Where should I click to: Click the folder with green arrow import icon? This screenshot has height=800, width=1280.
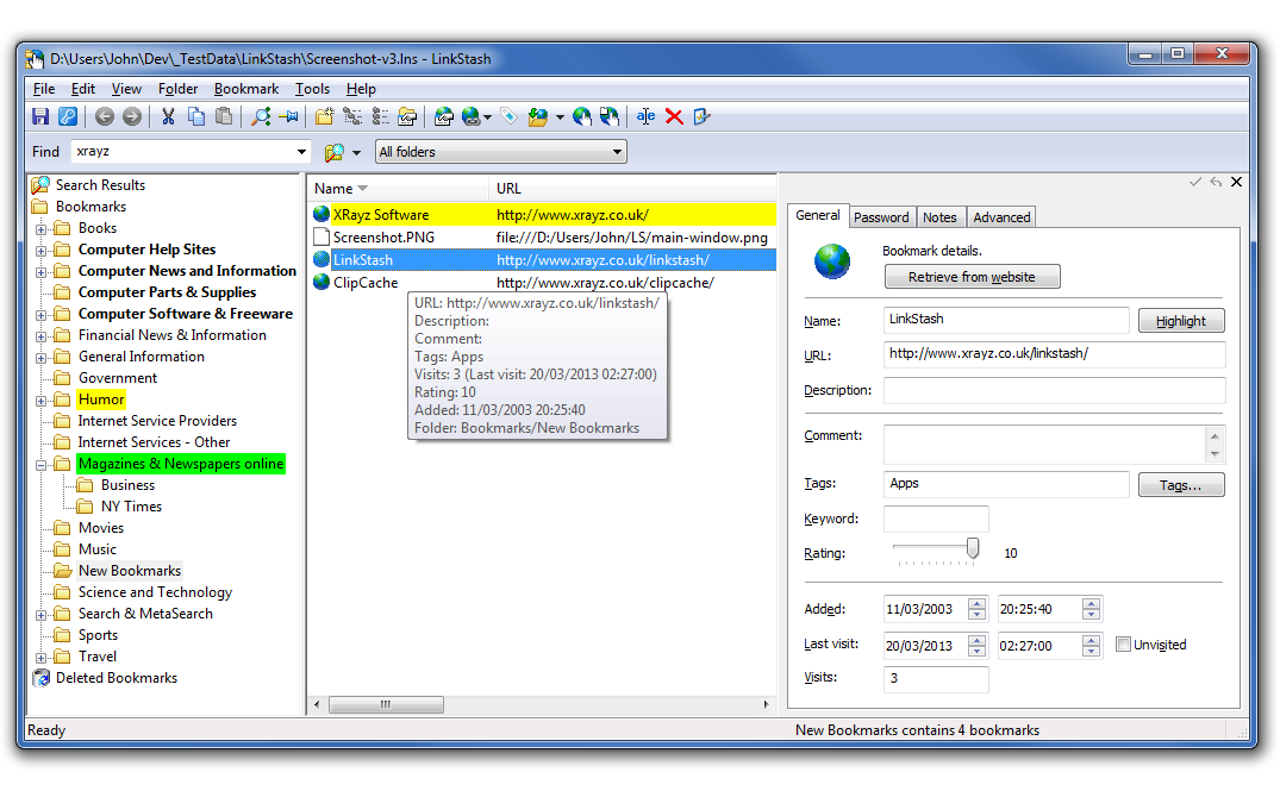pyautogui.click(x=538, y=117)
